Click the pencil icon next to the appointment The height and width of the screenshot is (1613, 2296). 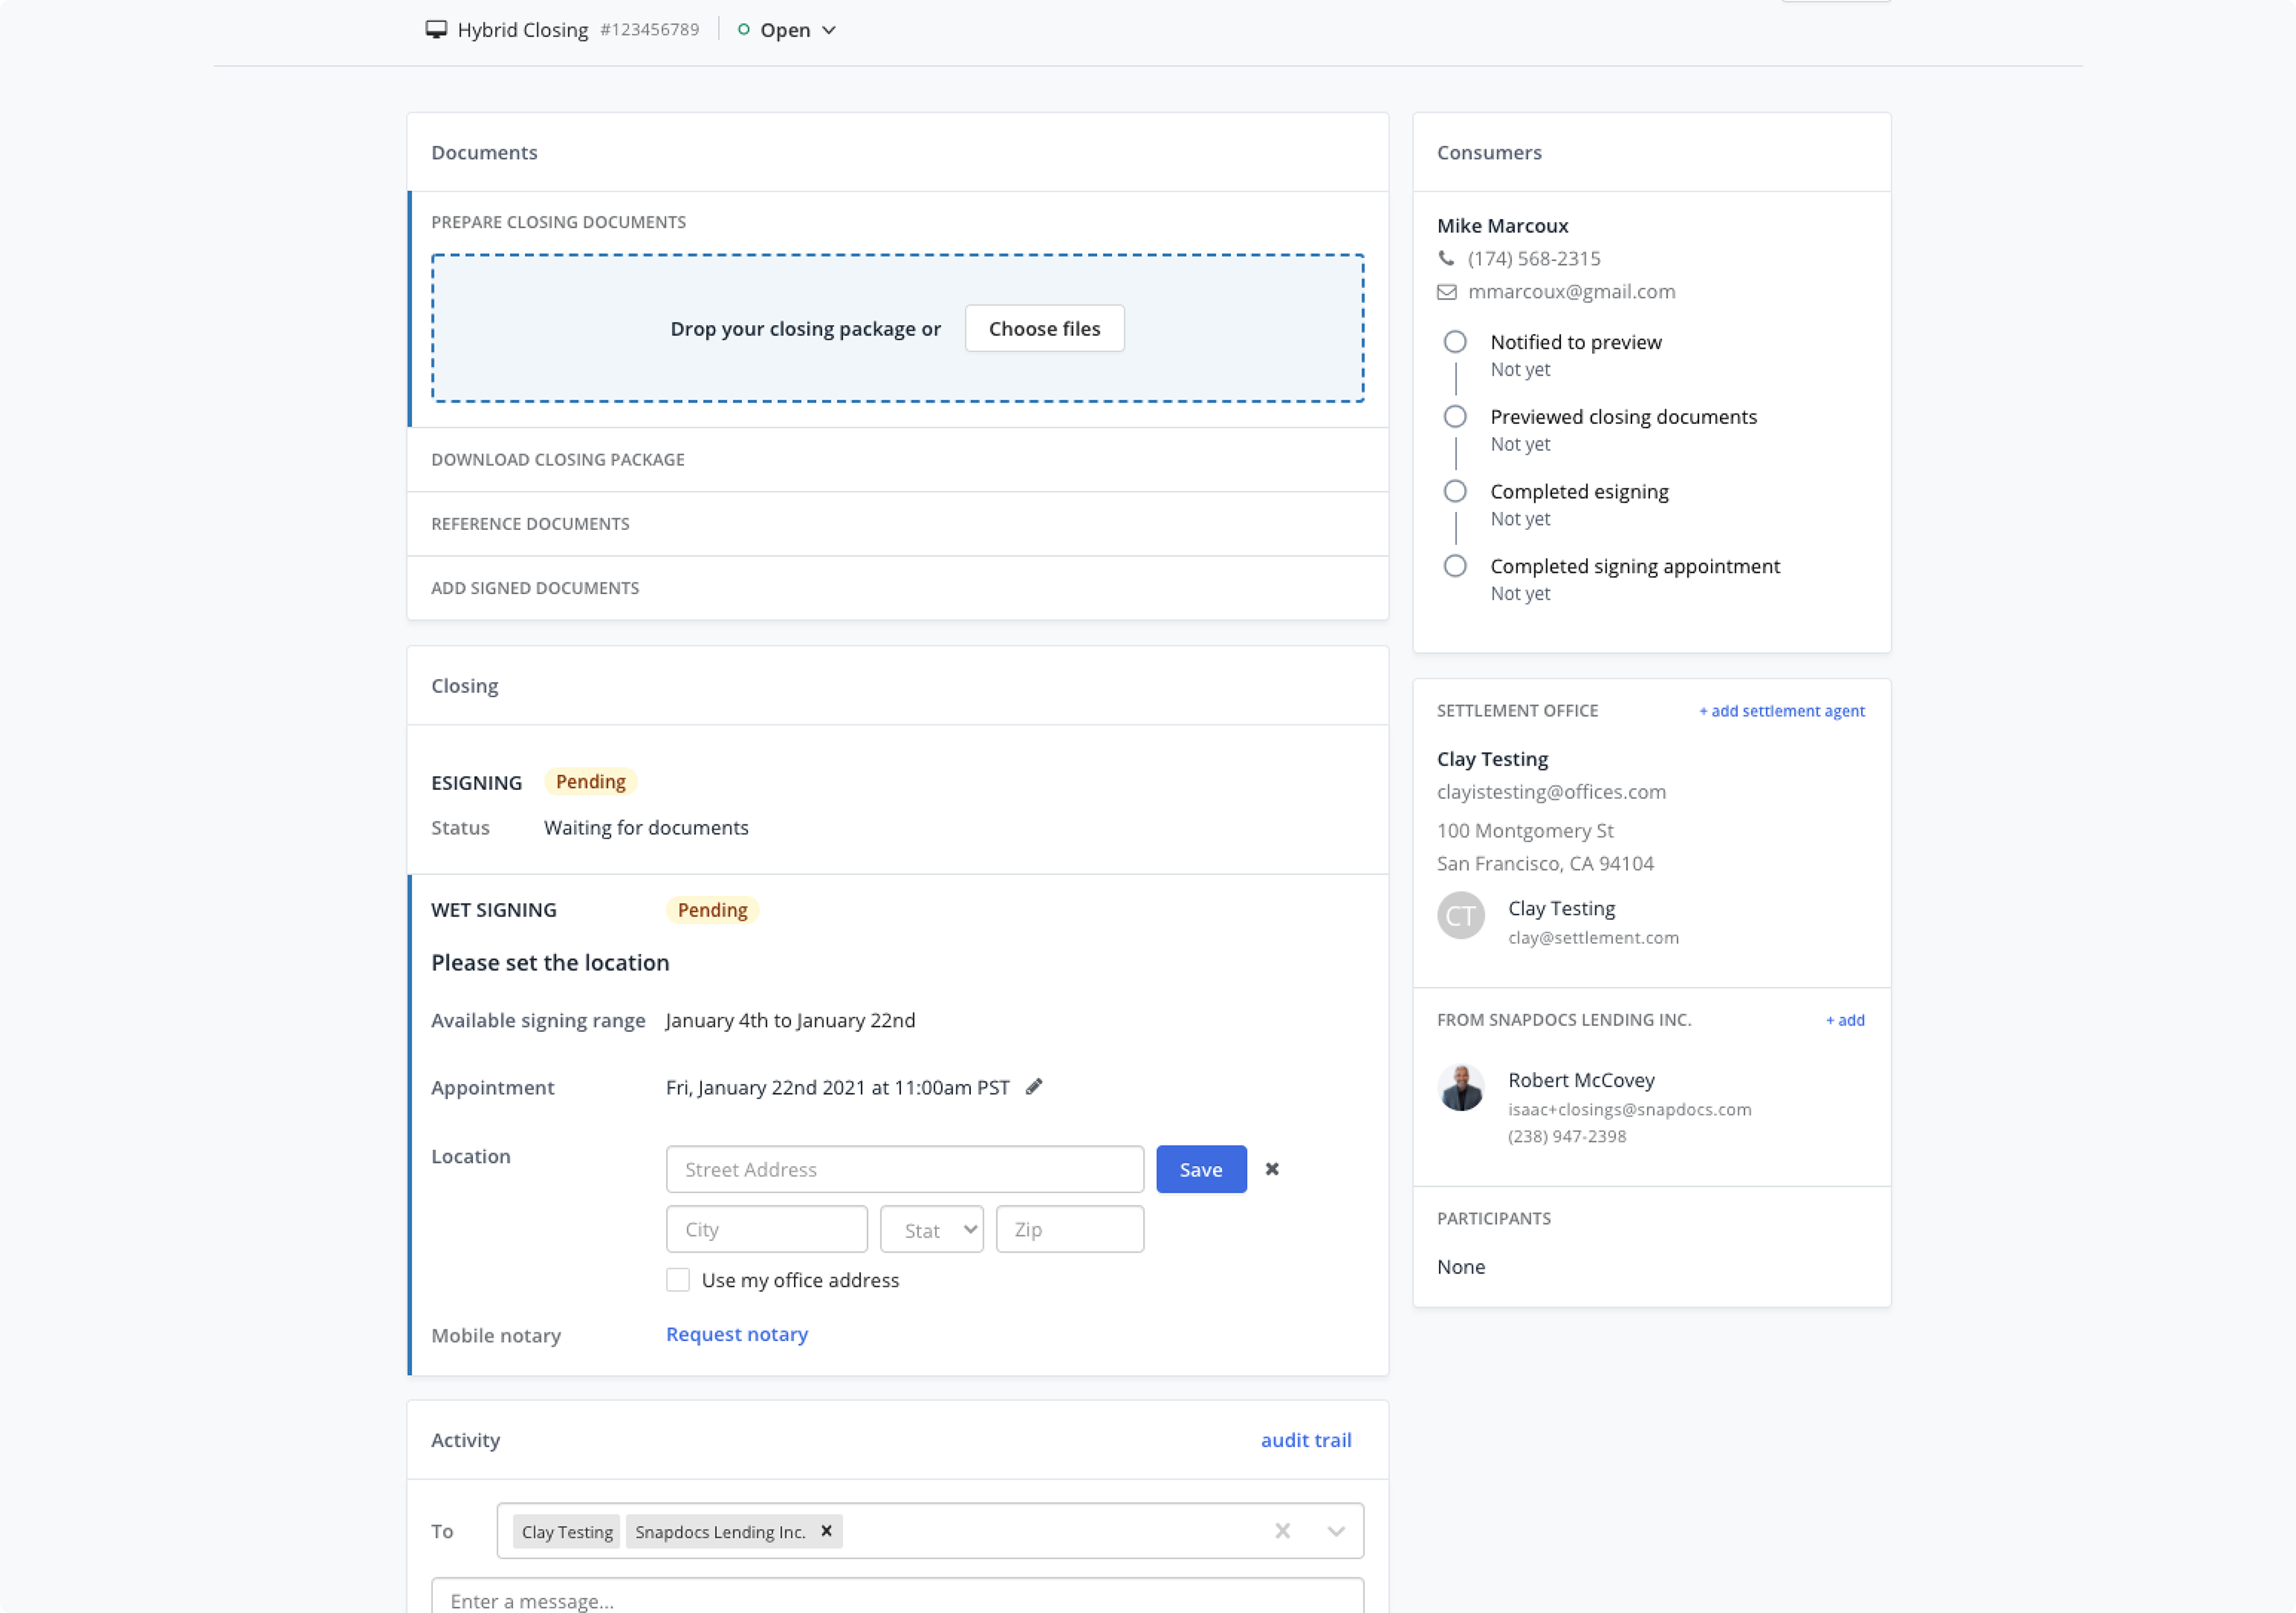coord(1034,1086)
